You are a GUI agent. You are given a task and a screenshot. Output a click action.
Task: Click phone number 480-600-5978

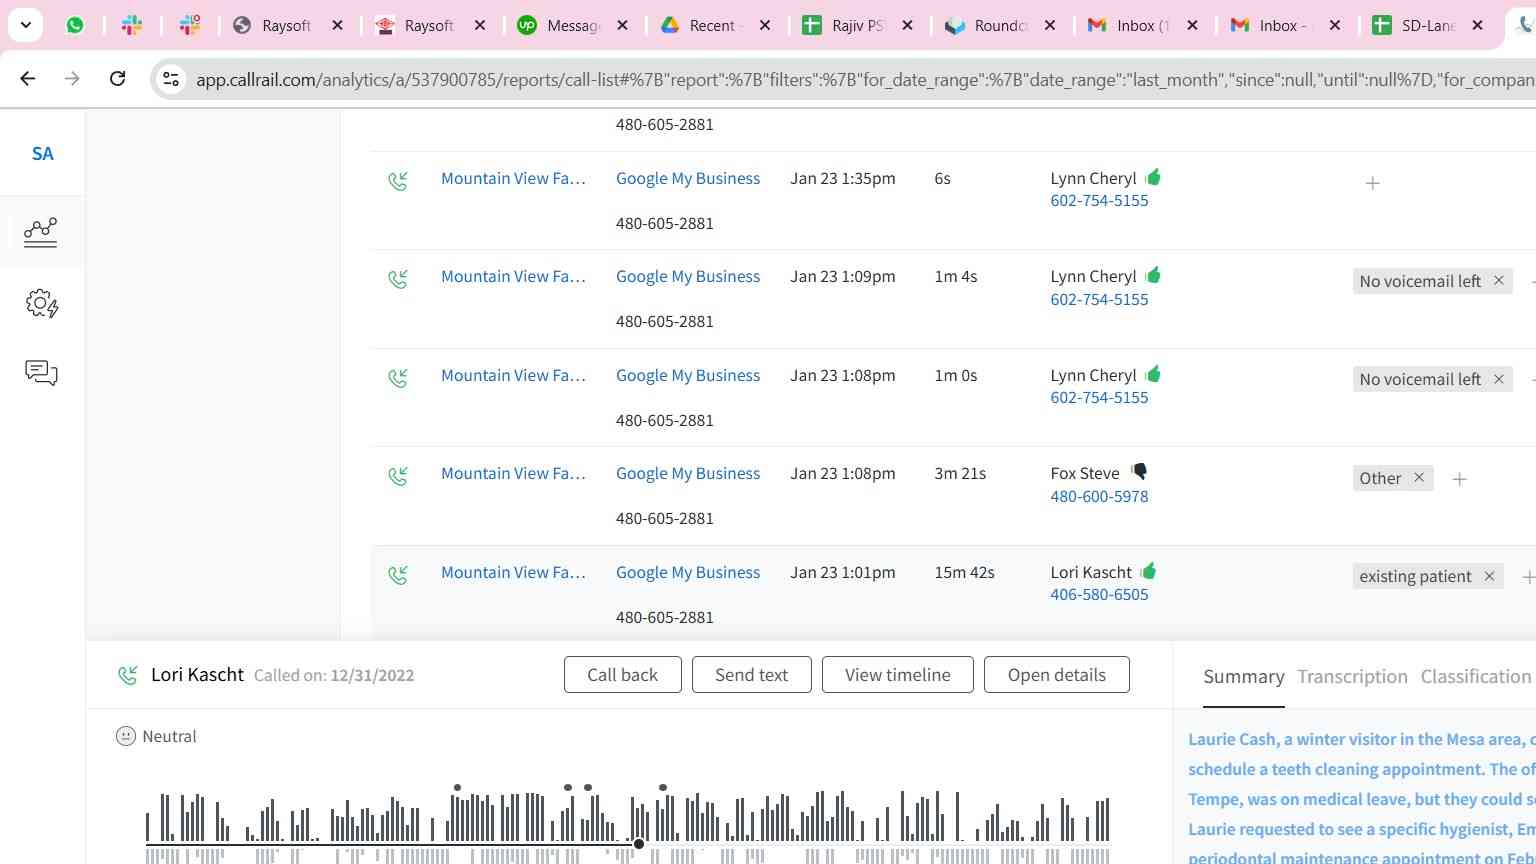click(x=1099, y=497)
